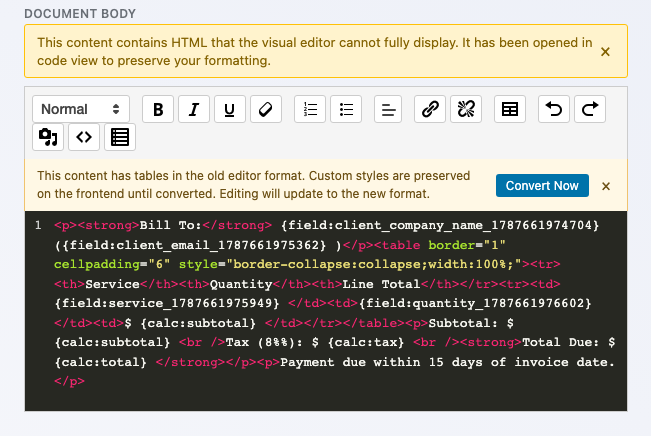Viewport: 651px width, 436px height.
Task: Insert a hyperlink
Action: click(x=430, y=109)
